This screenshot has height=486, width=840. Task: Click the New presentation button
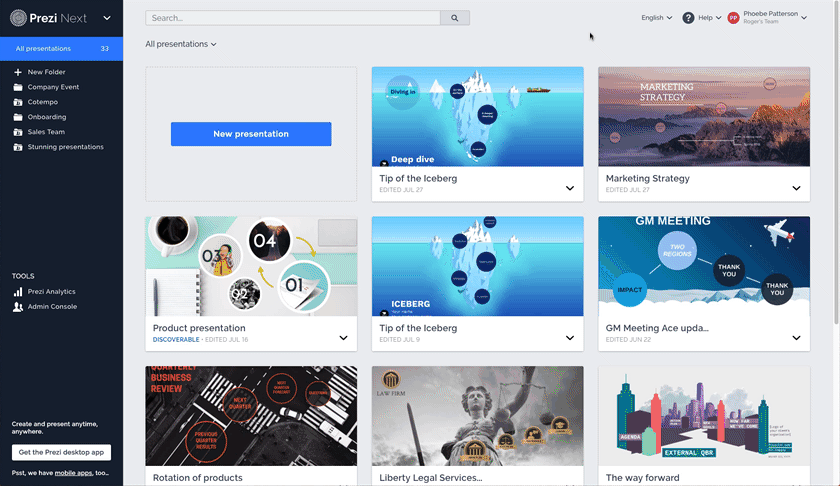[251, 134]
